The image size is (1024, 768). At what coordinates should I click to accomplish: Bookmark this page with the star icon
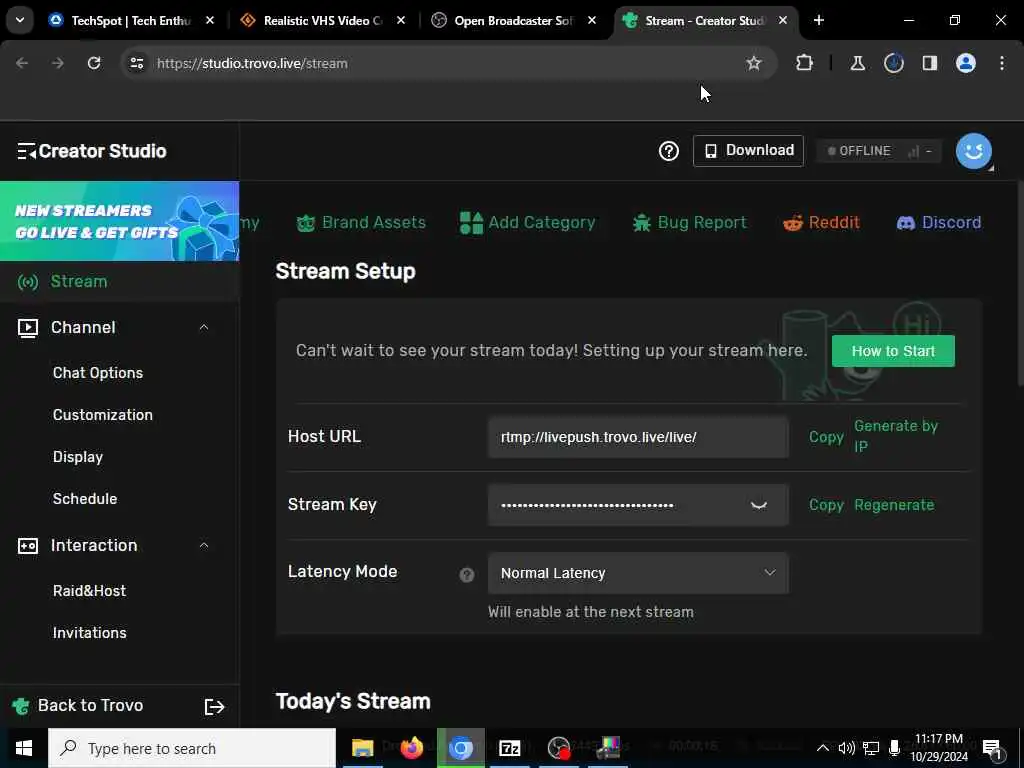[x=754, y=63]
